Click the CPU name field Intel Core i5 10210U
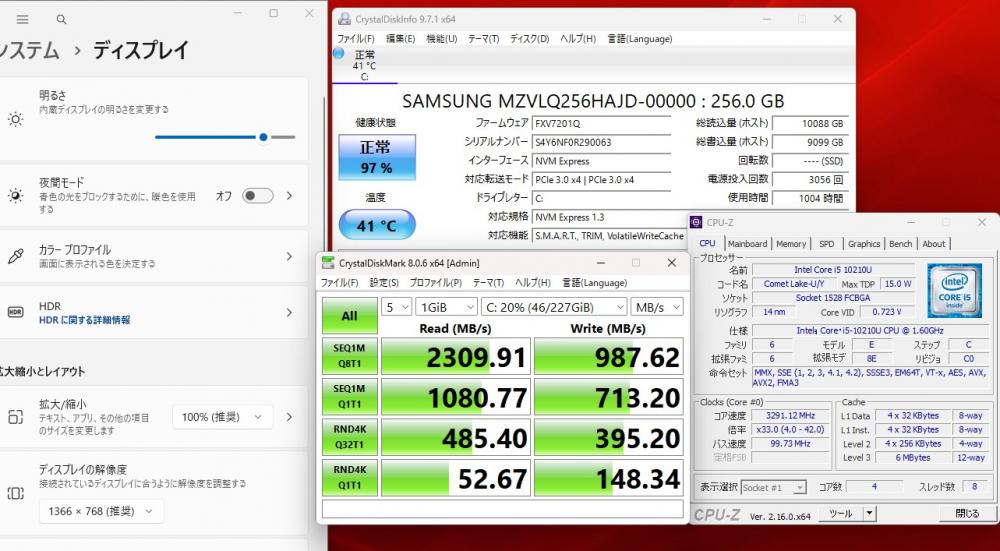 click(834, 270)
